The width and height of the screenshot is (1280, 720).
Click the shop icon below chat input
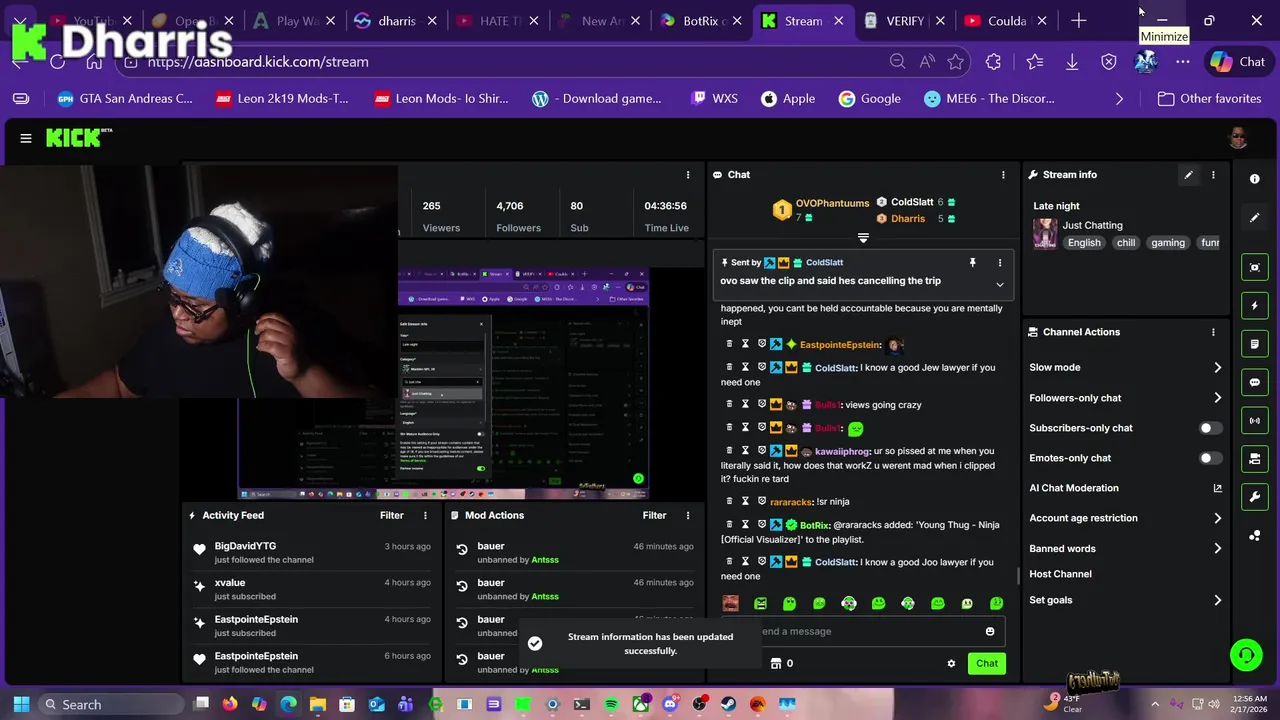(775, 663)
